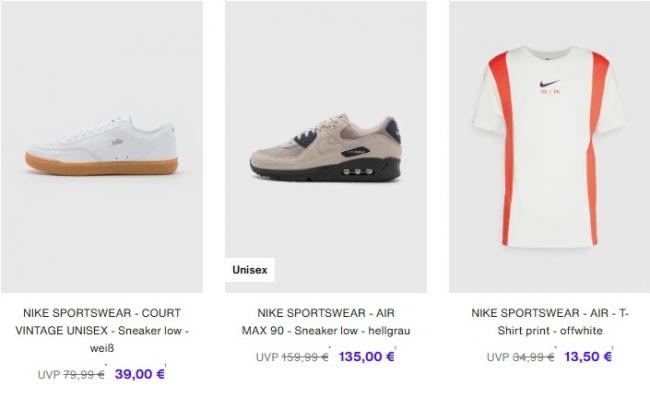Click the air bubble sole of Air Max 90
650x409 pixels.
357,171
